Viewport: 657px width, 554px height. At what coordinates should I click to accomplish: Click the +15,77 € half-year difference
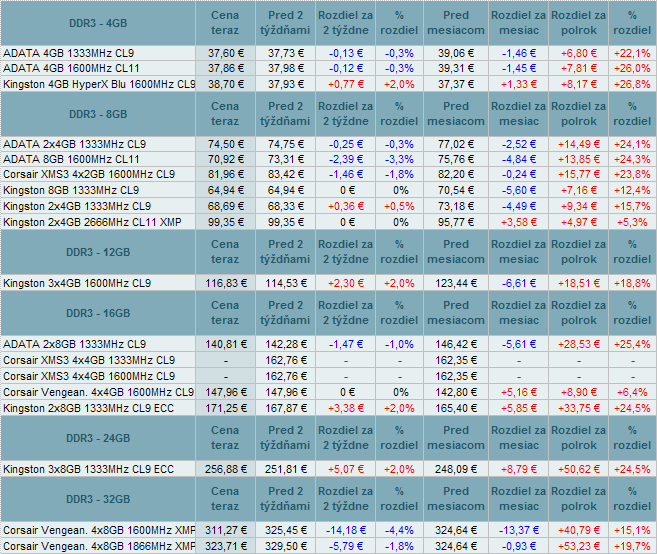pyautogui.click(x=579, y=174)
